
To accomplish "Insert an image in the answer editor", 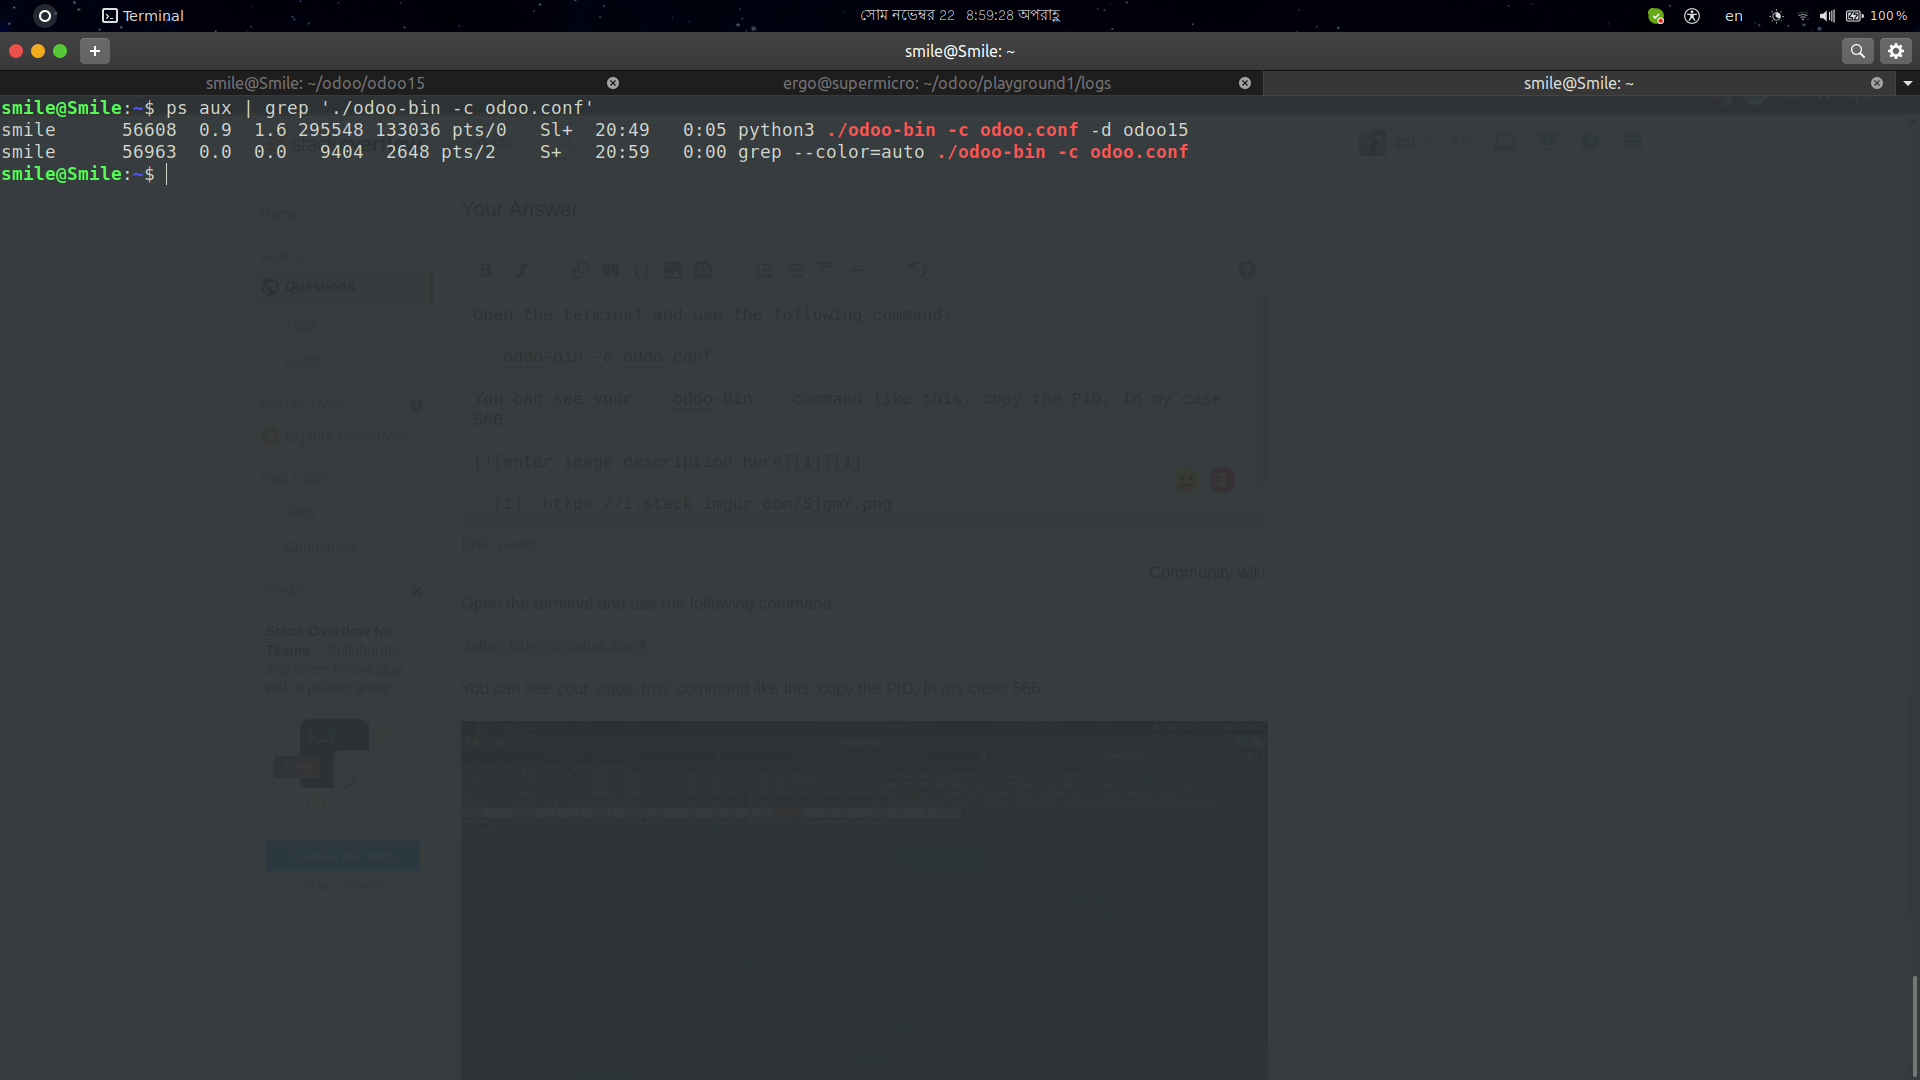I will coord(672,270).
